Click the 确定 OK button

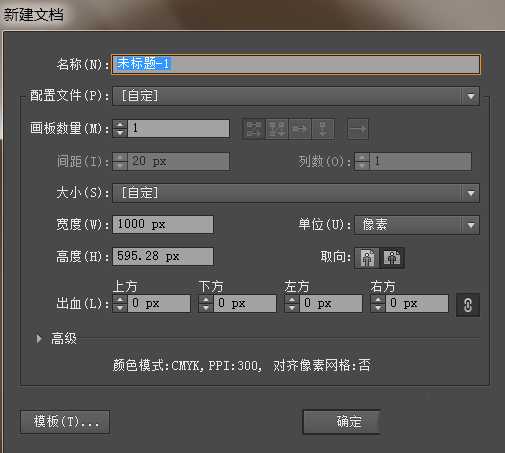tap(342, 422)
